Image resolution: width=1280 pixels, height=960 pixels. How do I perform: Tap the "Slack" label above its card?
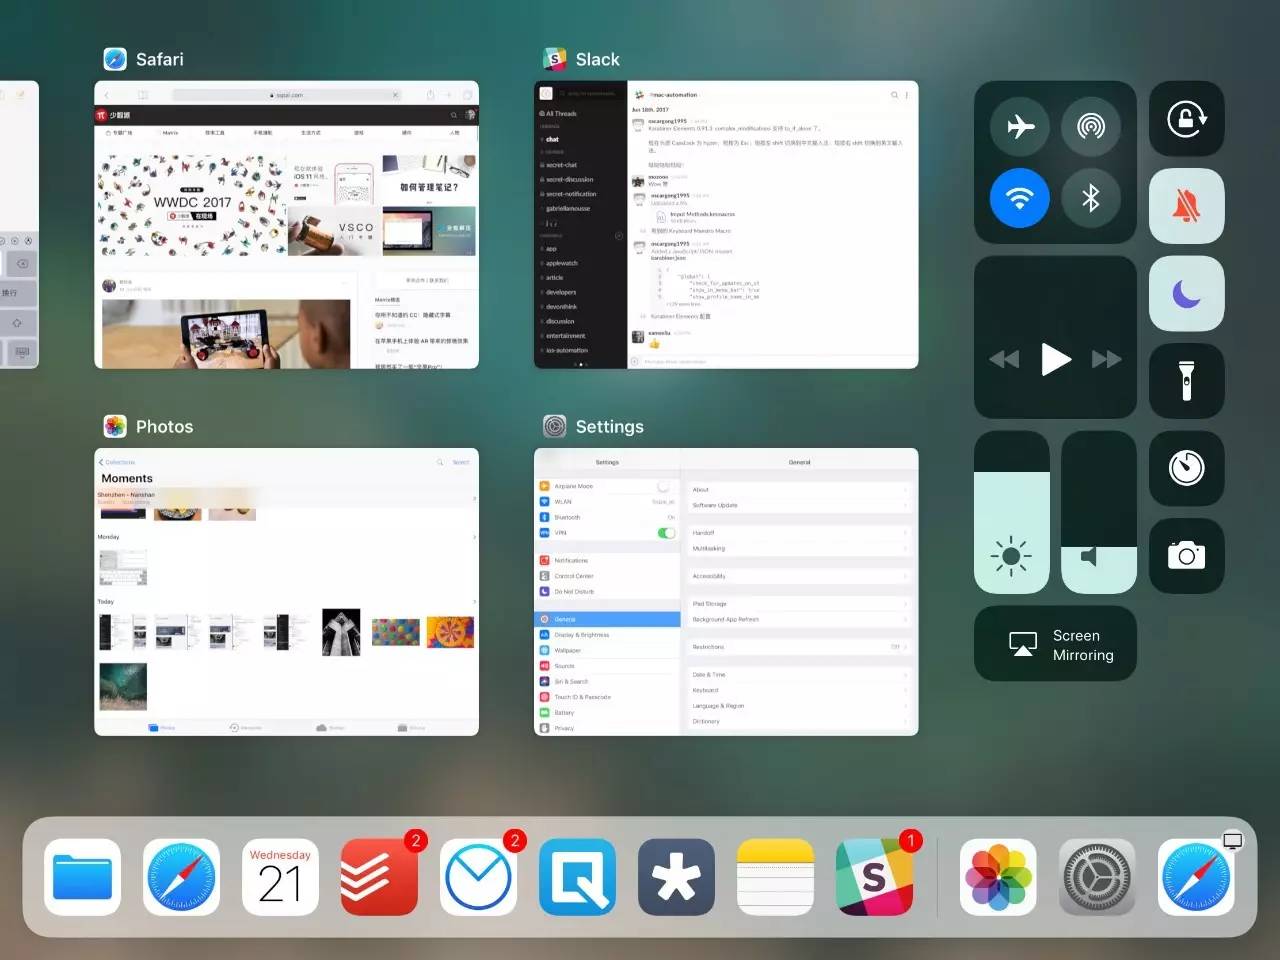coord(598,59)
